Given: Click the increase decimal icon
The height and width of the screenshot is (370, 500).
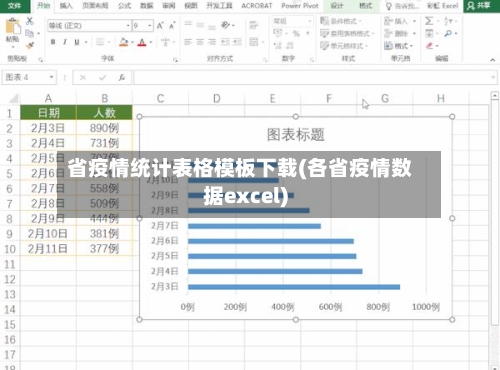Looking at the screenshot, I should click(277, 45).
